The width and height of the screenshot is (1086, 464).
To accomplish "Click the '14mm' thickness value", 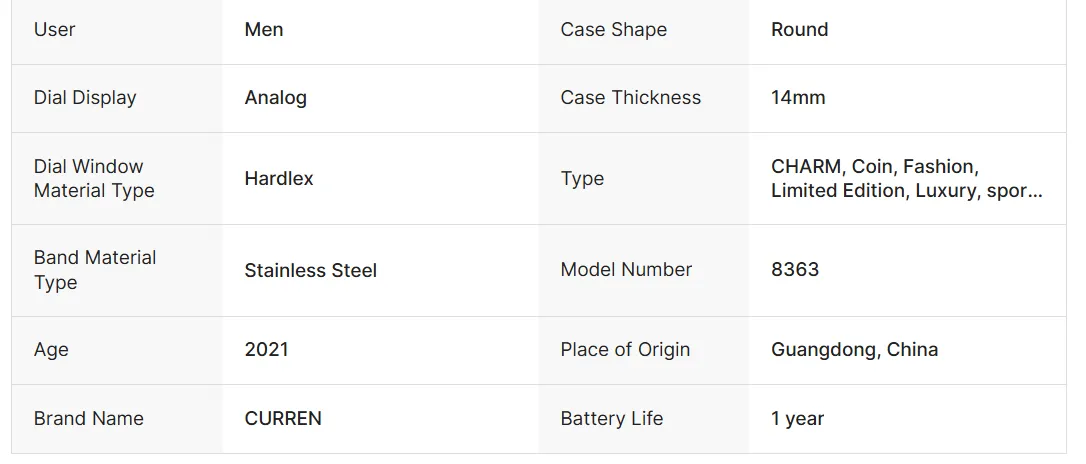I will coord(798,98).
